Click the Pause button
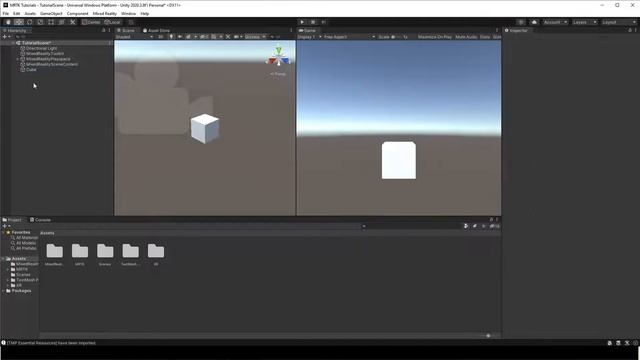Viewport: 640px width, 360px height. [x=313, y=22]
